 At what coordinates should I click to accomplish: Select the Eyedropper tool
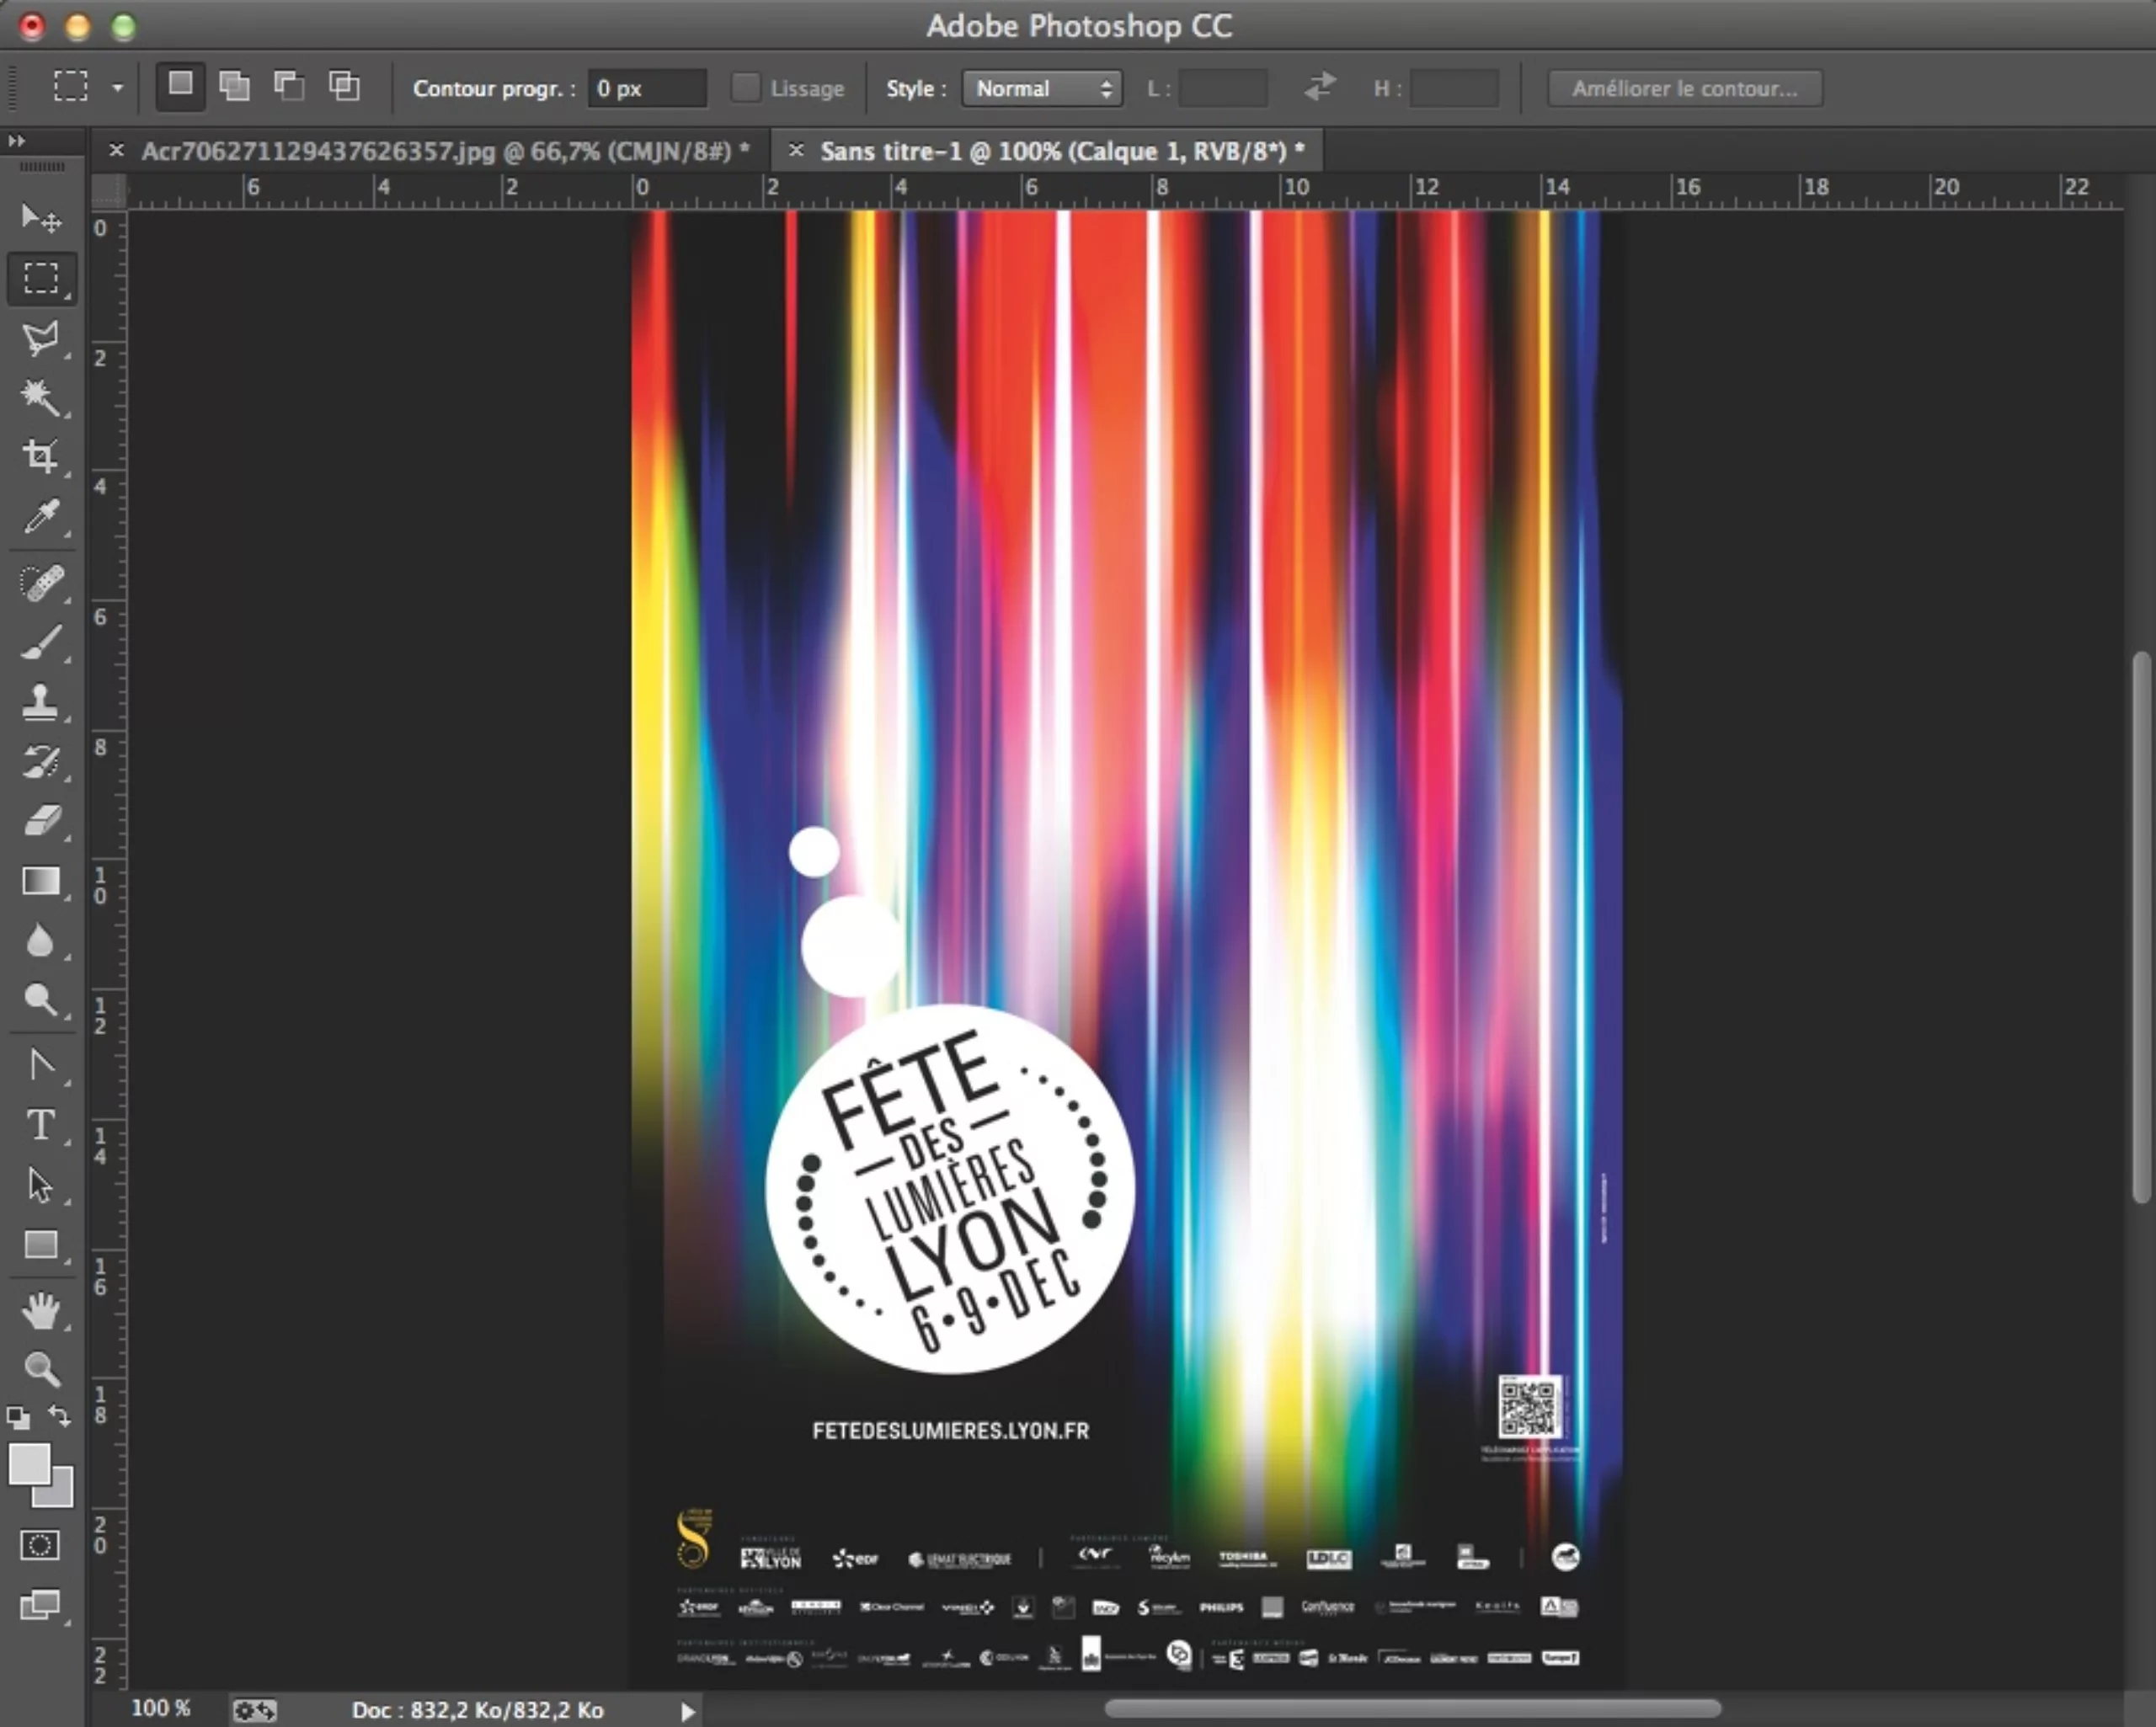[40, 517]
